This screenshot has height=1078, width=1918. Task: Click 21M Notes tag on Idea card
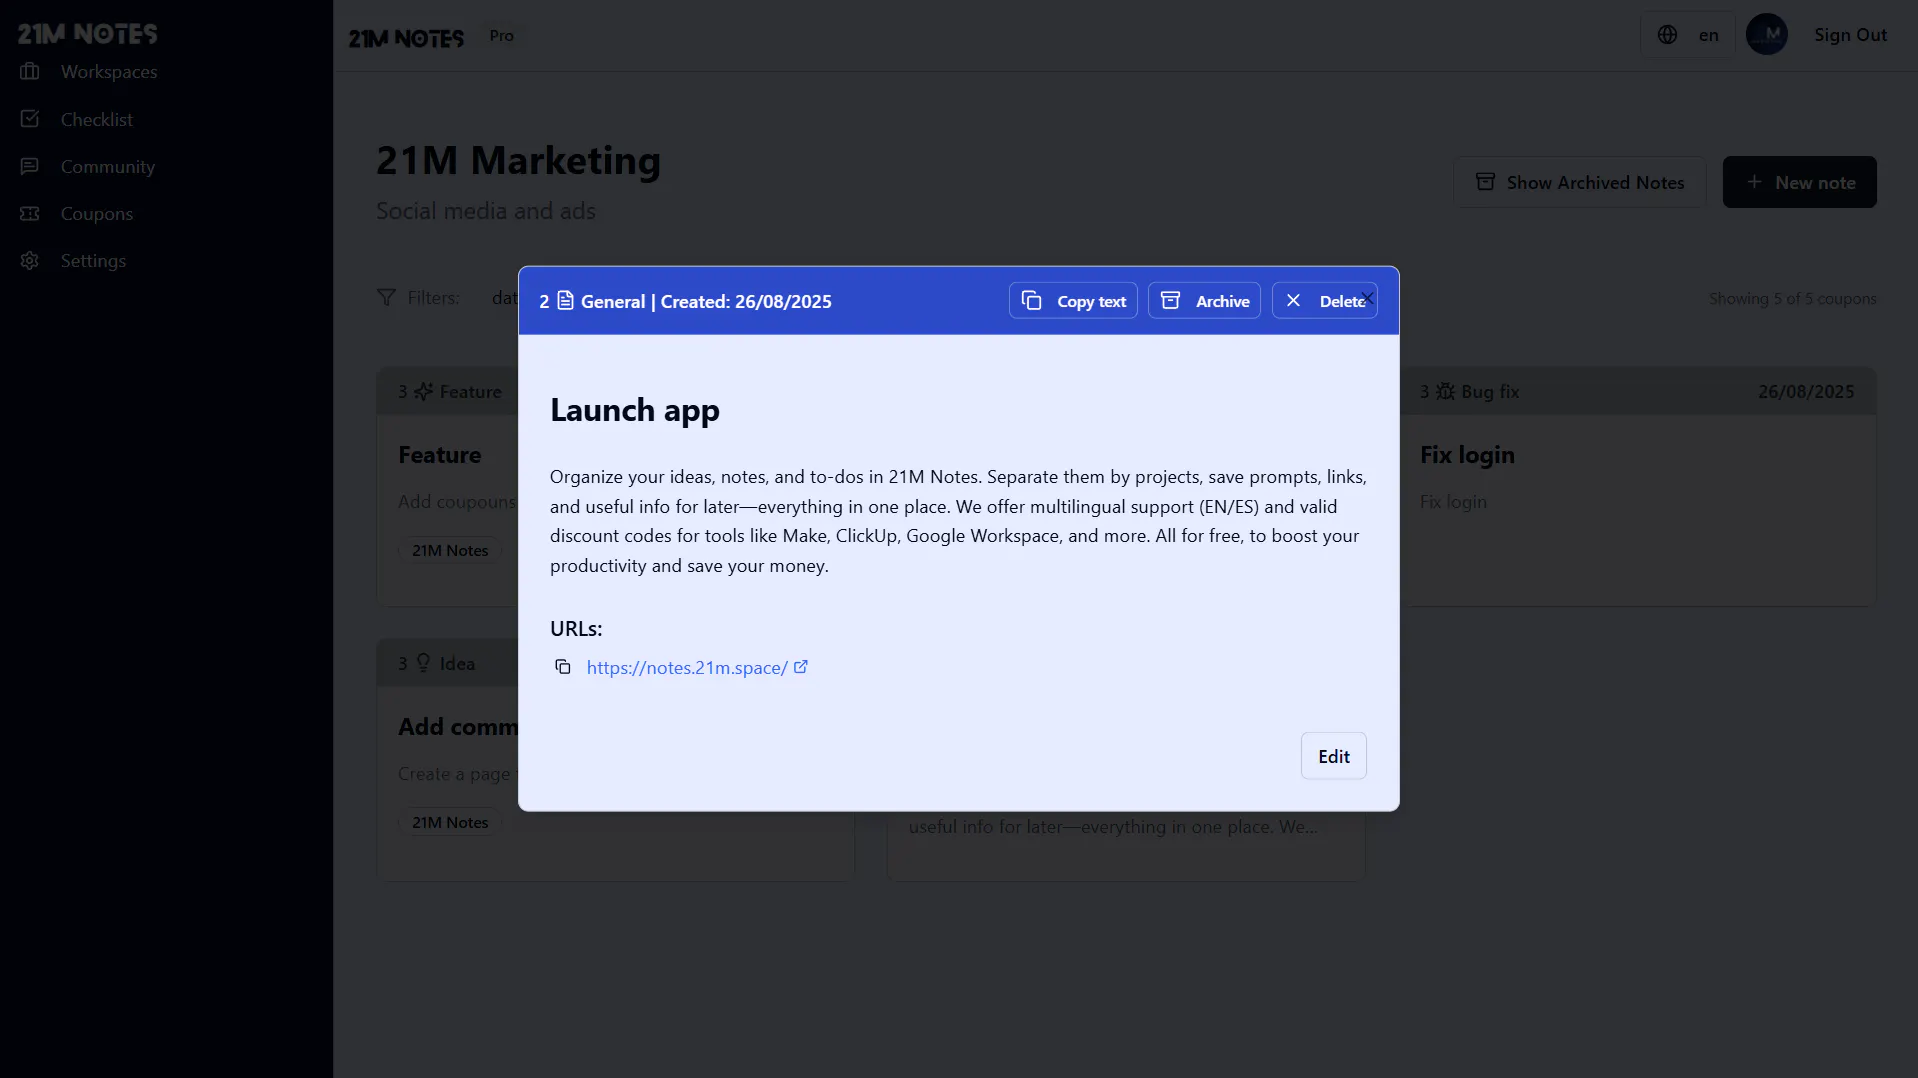click(x=450, y=822)
